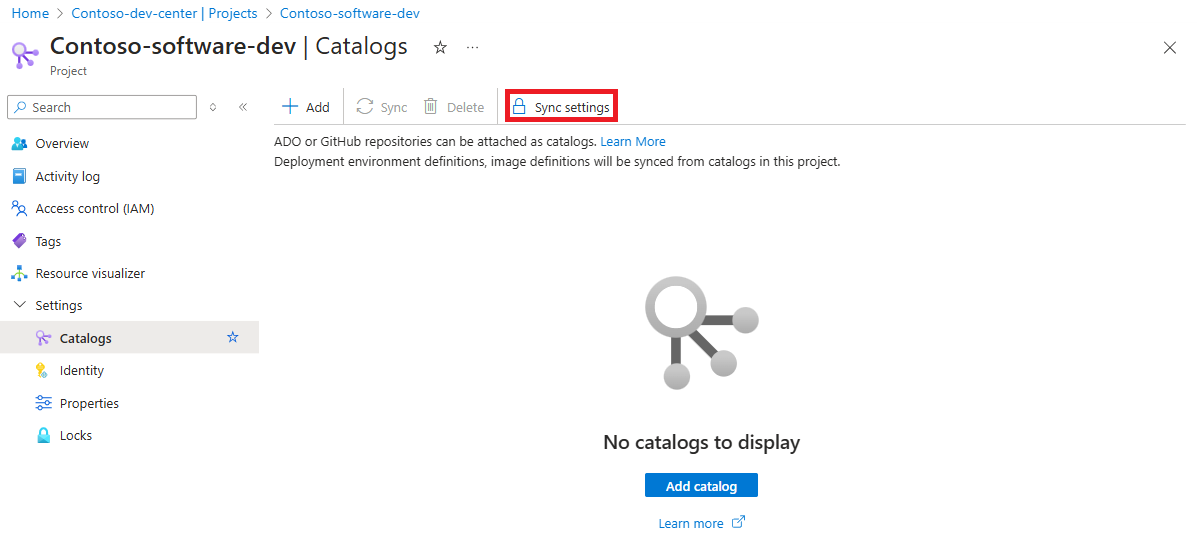The width and height of the screenshot is (1197, 542).
Task: Click the Catalogs branch icon in sidebar
Action: [x=44, y=338]
